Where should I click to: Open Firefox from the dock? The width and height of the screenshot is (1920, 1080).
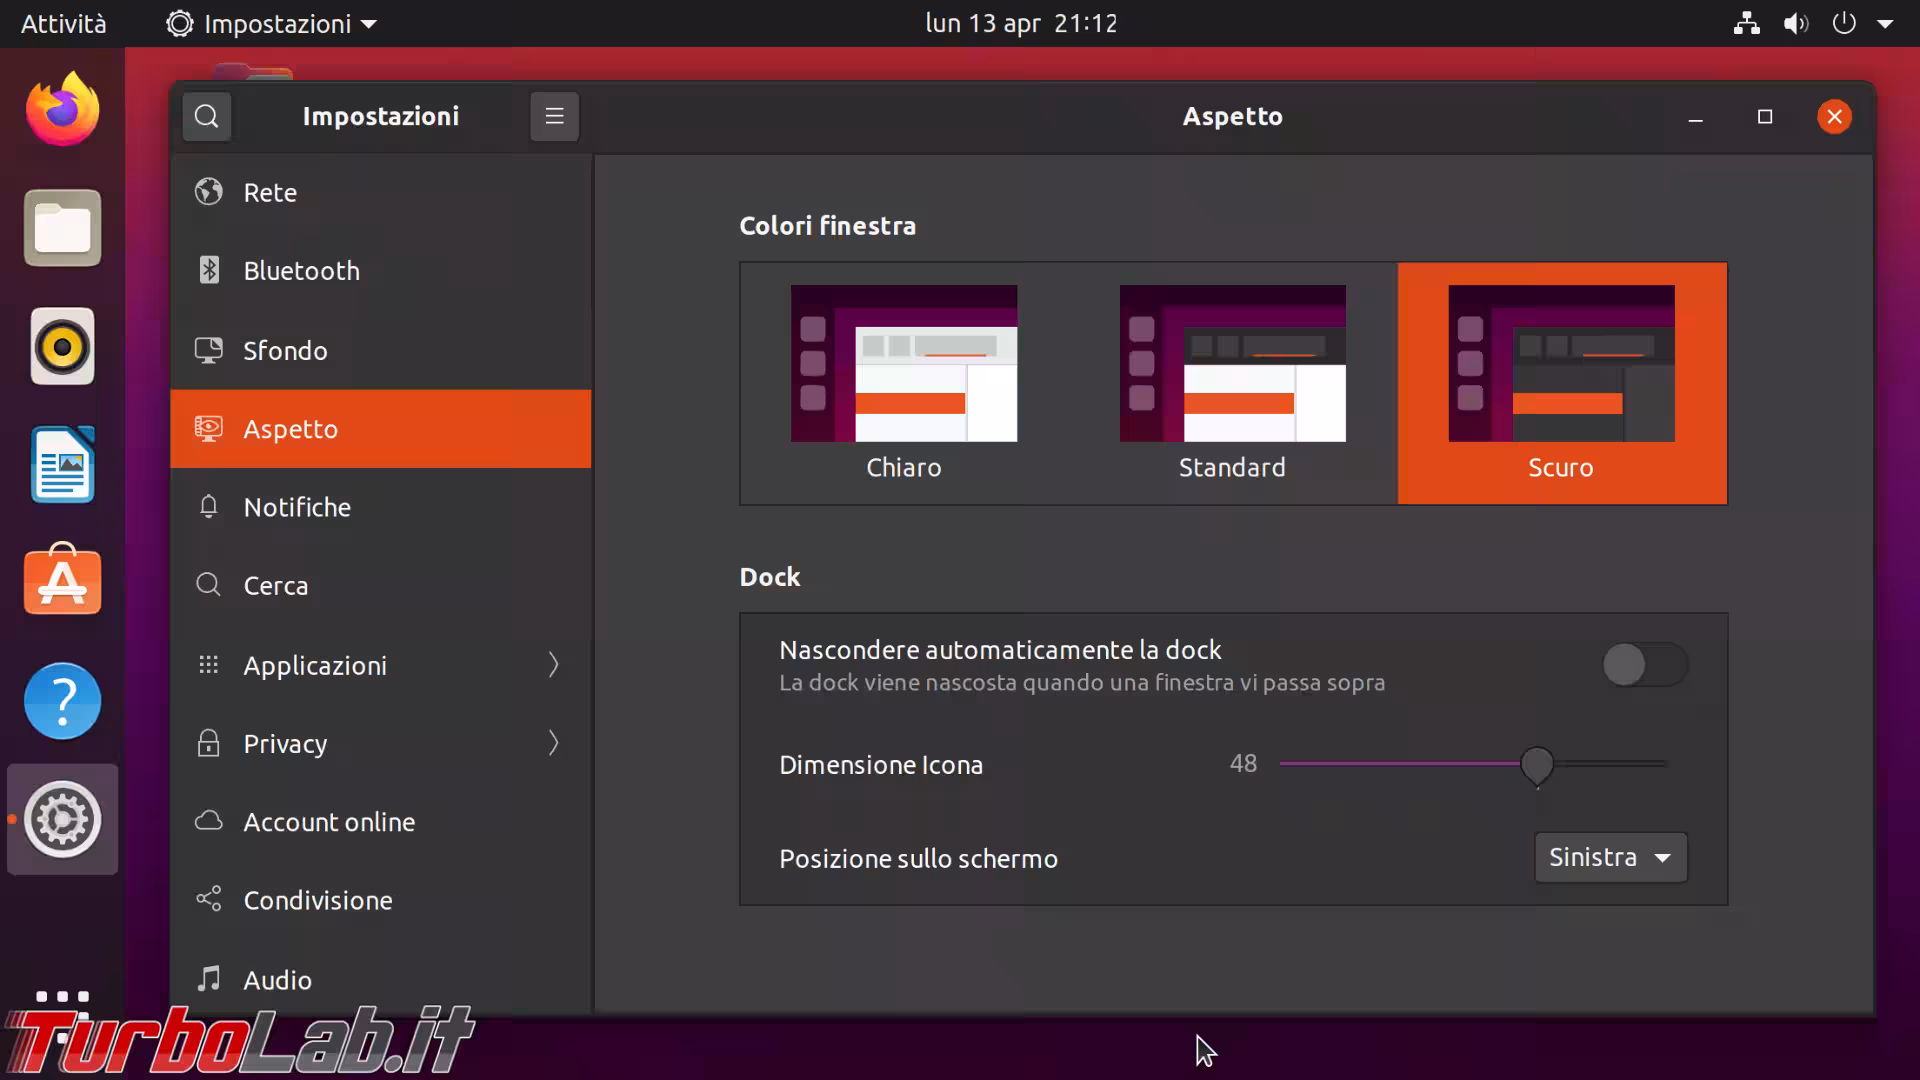tap(62, 110)
